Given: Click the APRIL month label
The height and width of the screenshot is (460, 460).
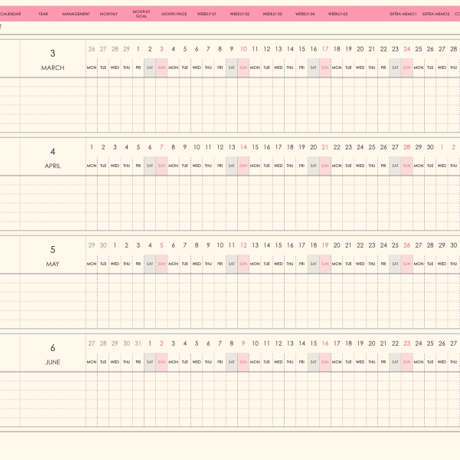Looking at the screenshot, I should 53,166.
